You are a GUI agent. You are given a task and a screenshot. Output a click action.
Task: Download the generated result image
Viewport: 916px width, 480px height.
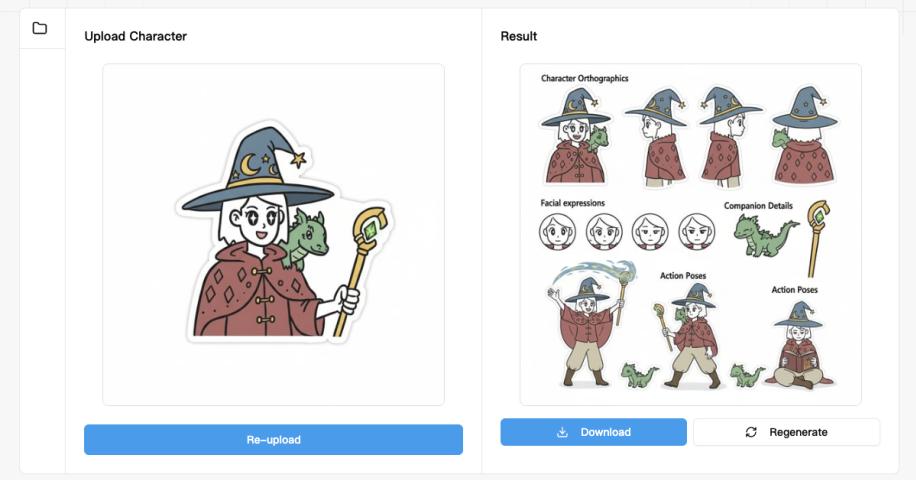point(594,432)
